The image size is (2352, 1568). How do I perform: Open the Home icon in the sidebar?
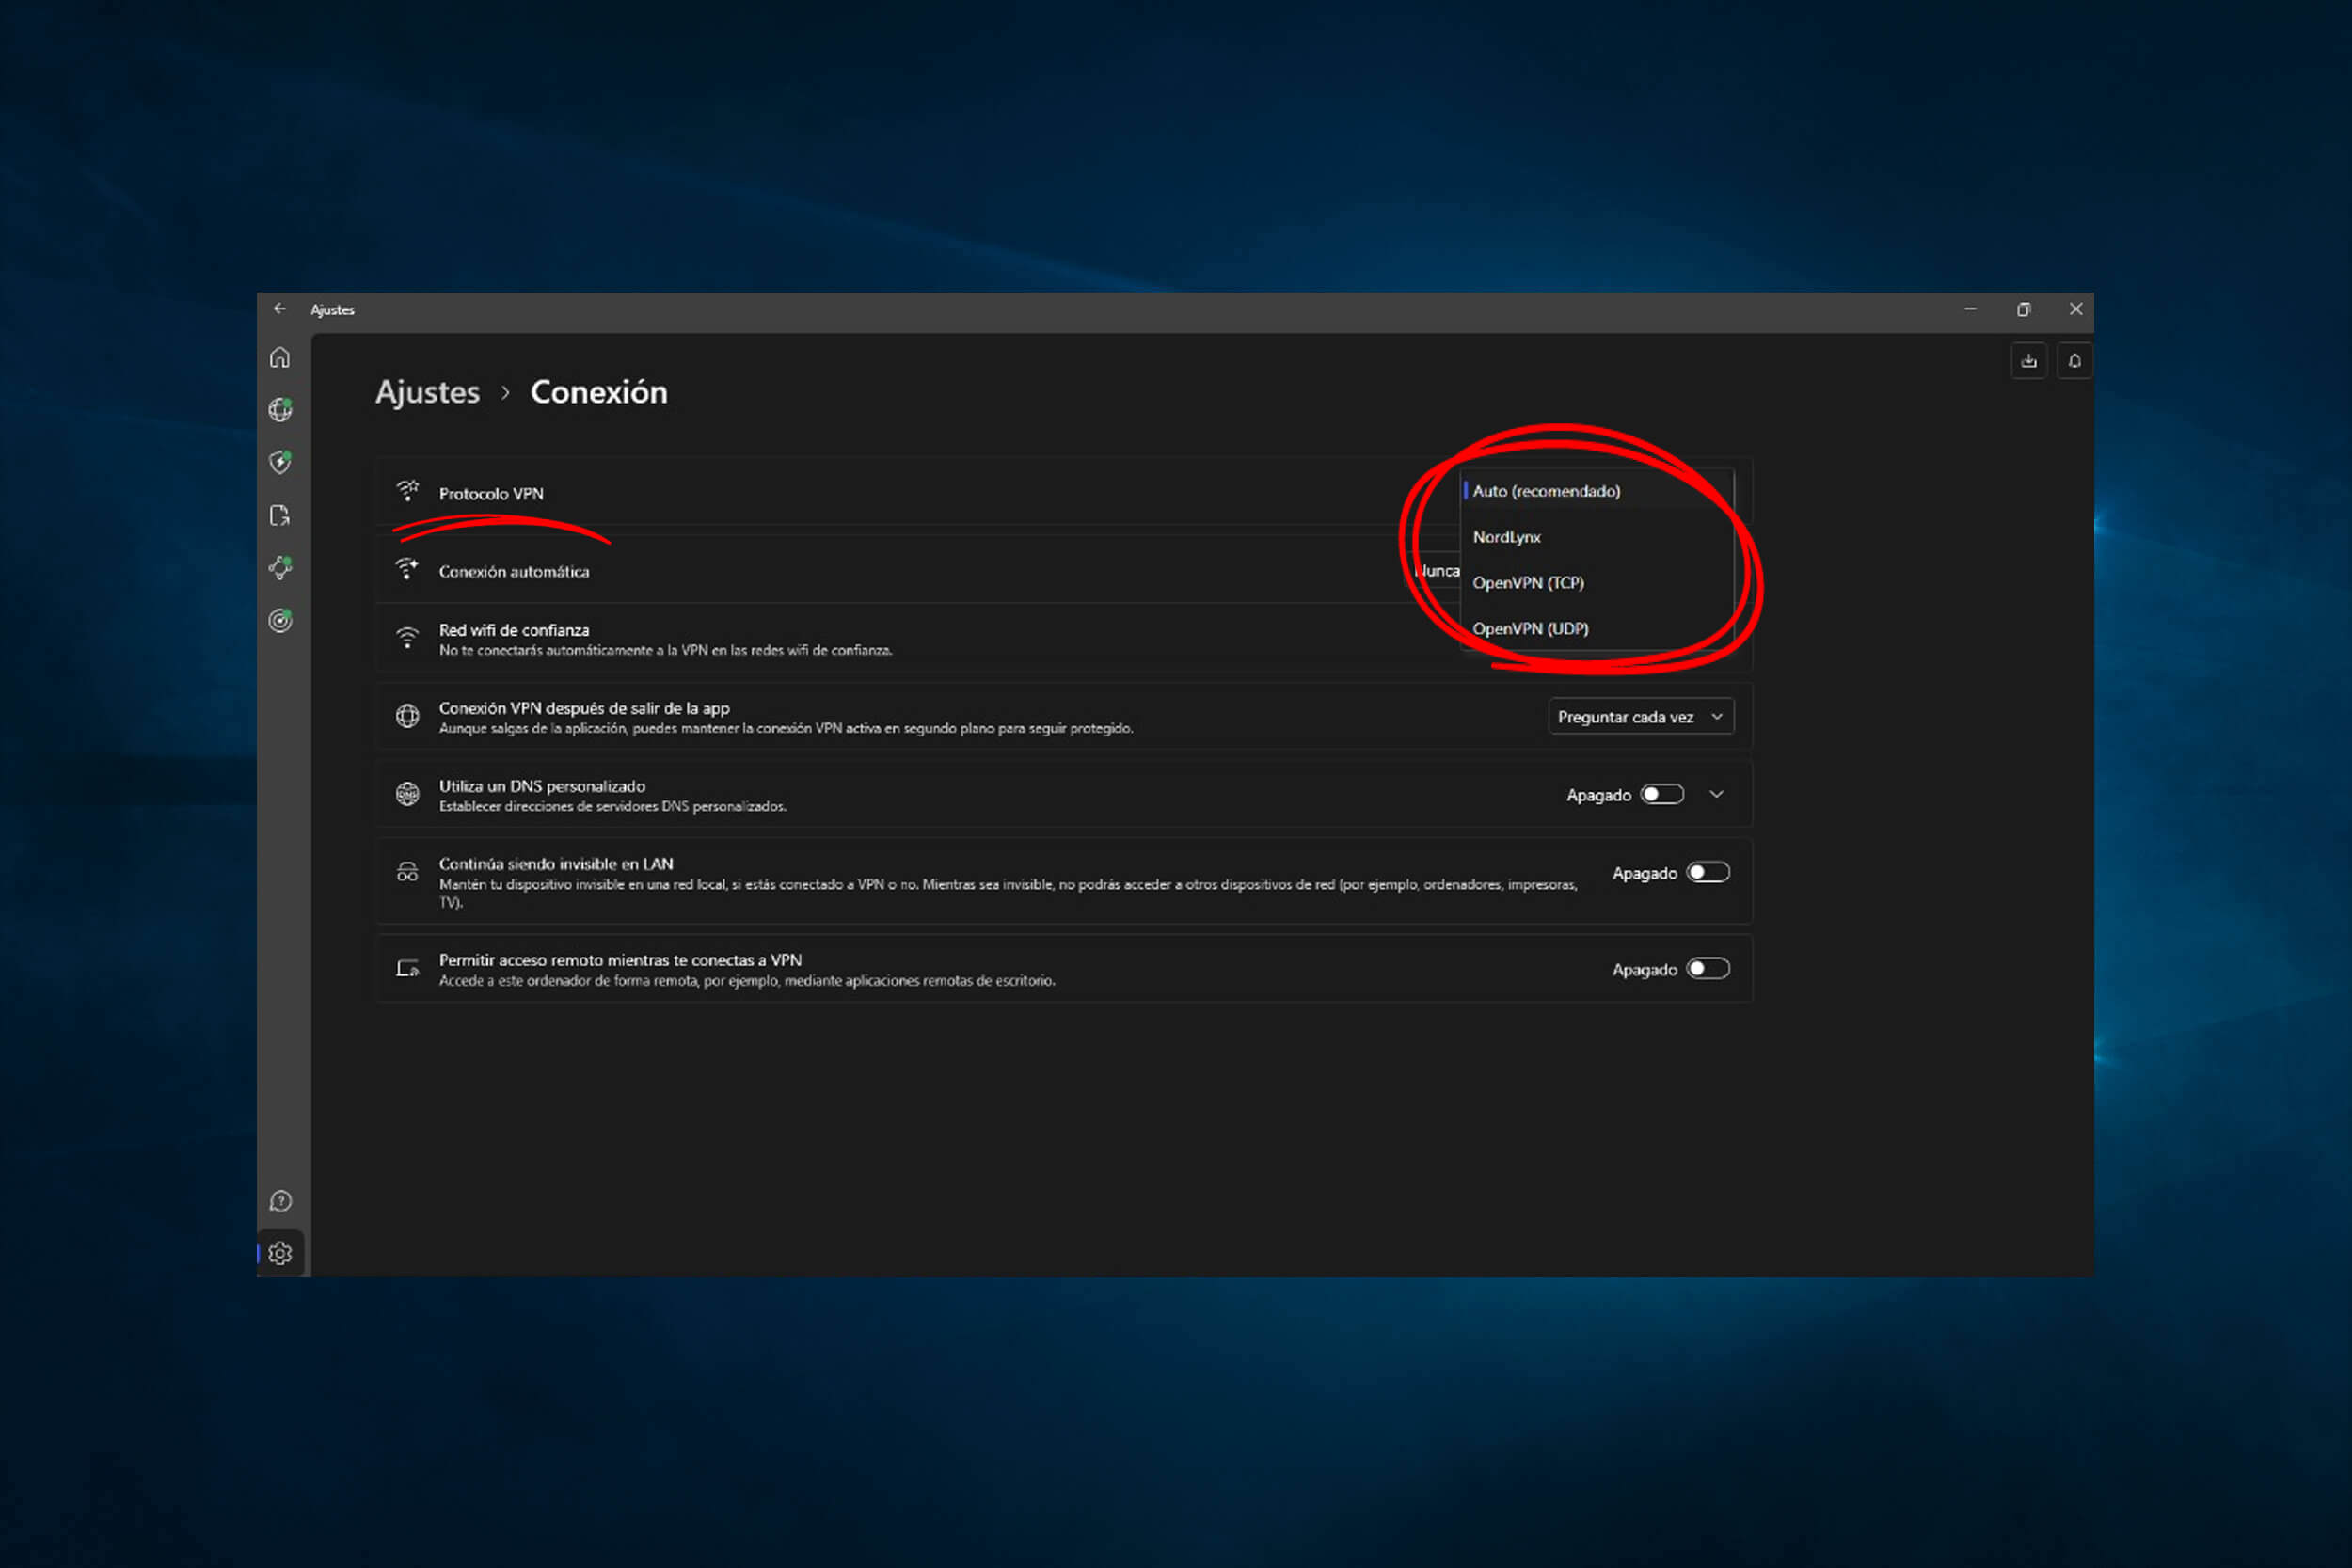280,357
